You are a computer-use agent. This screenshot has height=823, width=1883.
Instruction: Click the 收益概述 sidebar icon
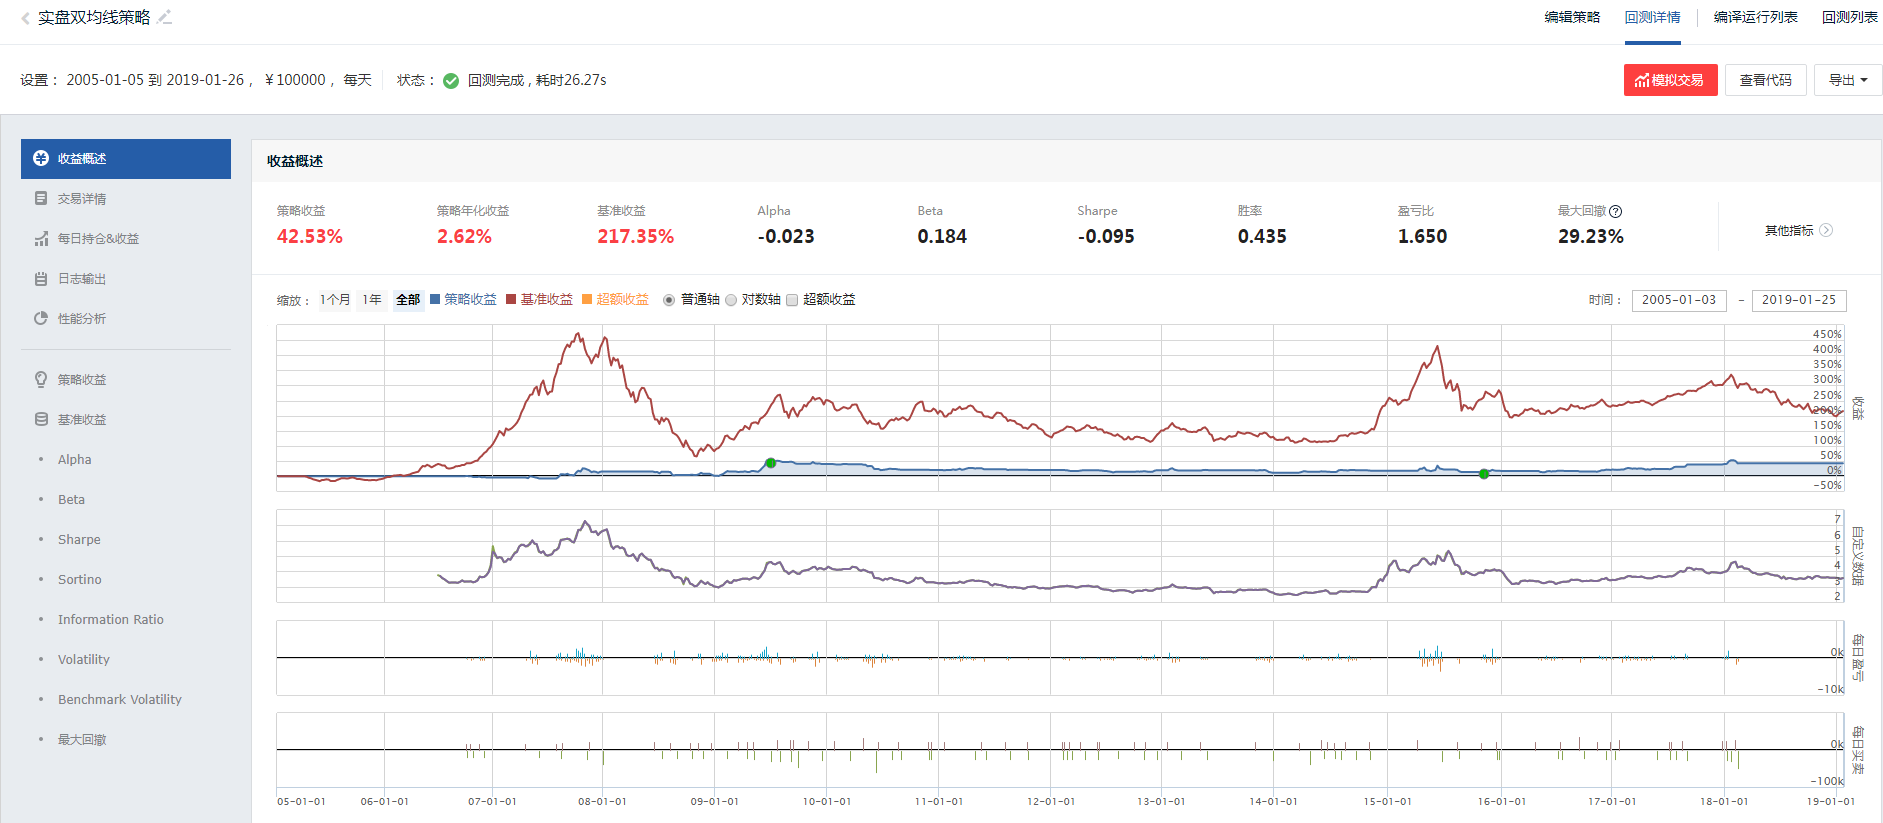41,158
